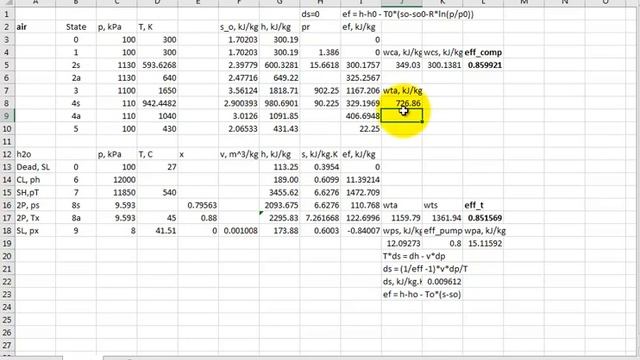Image resolution: width=640 pixels, height=360 pixels.
Task: Click the 2093.675 cell
Action: (280, 205)
